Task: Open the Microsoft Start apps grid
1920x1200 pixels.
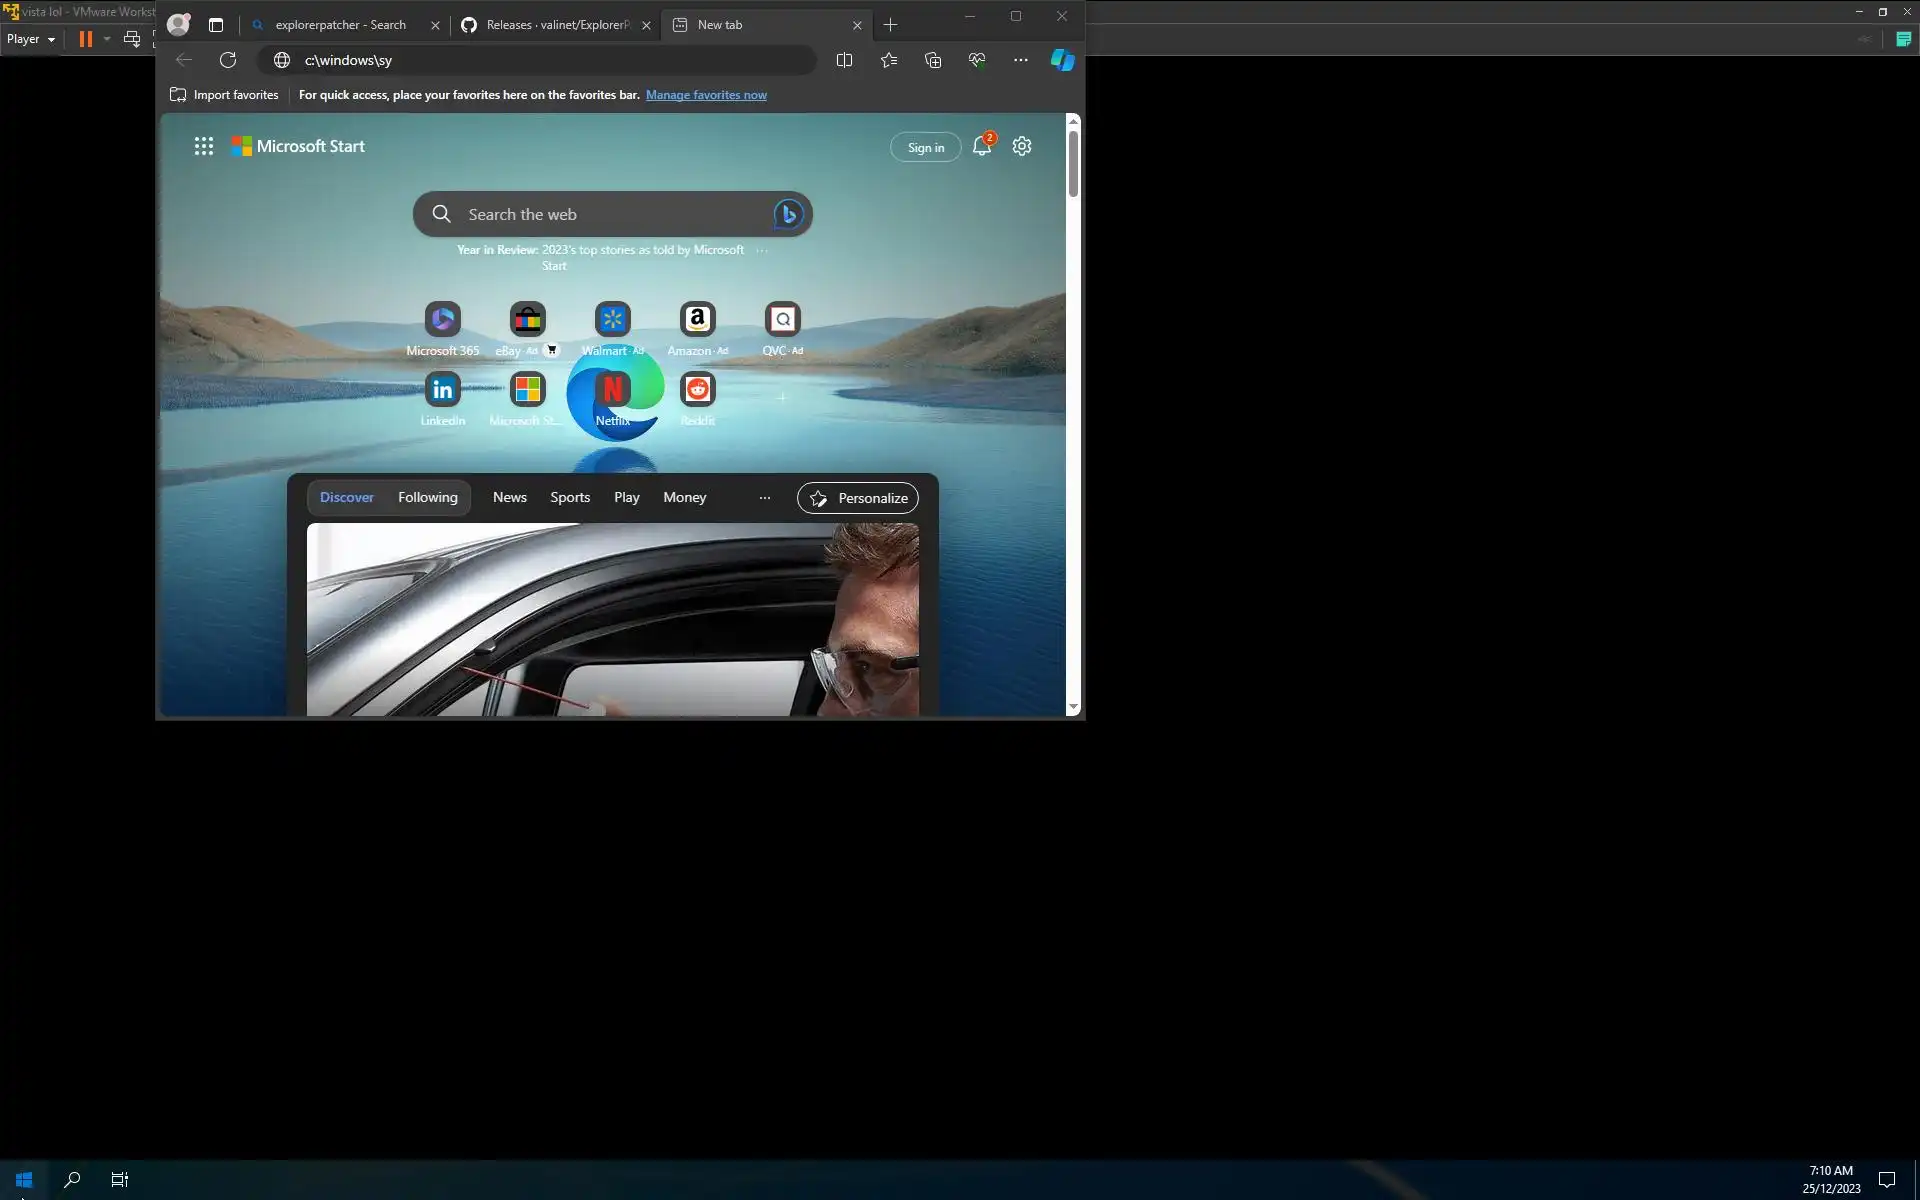Action: (204, 147)
